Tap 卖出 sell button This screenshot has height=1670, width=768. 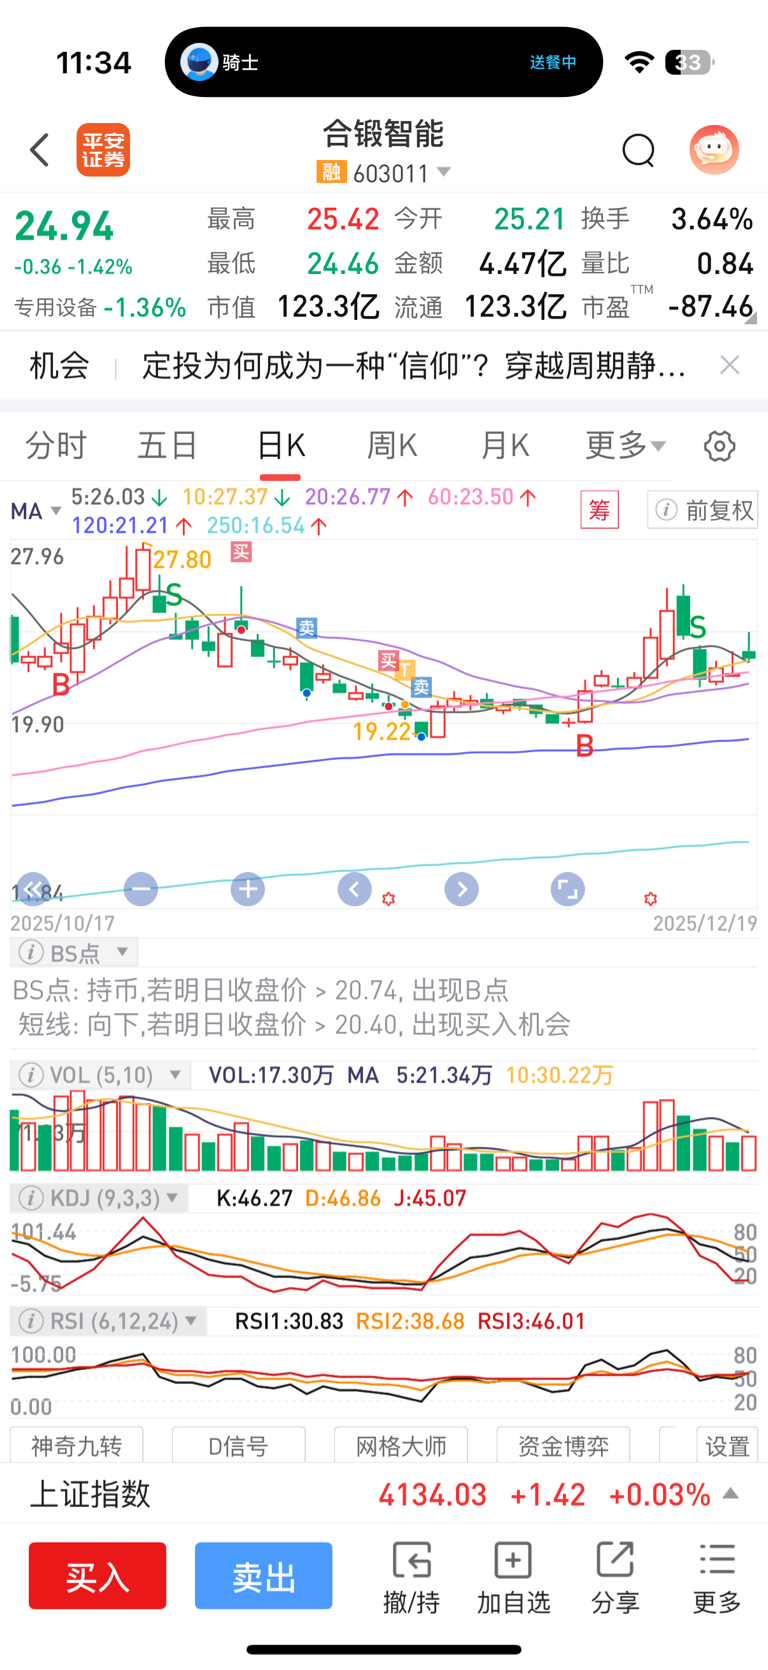[263, 1576]
